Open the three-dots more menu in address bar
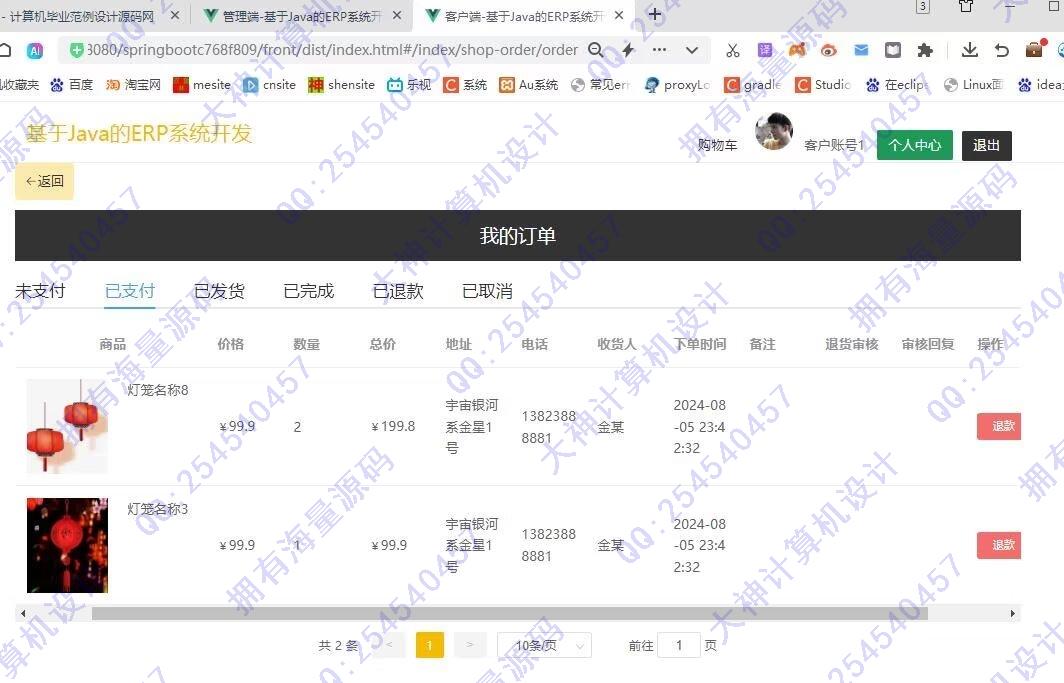The height and width of the screenshot is (683, 1064). pyautogui.click(x=659, y=50)
